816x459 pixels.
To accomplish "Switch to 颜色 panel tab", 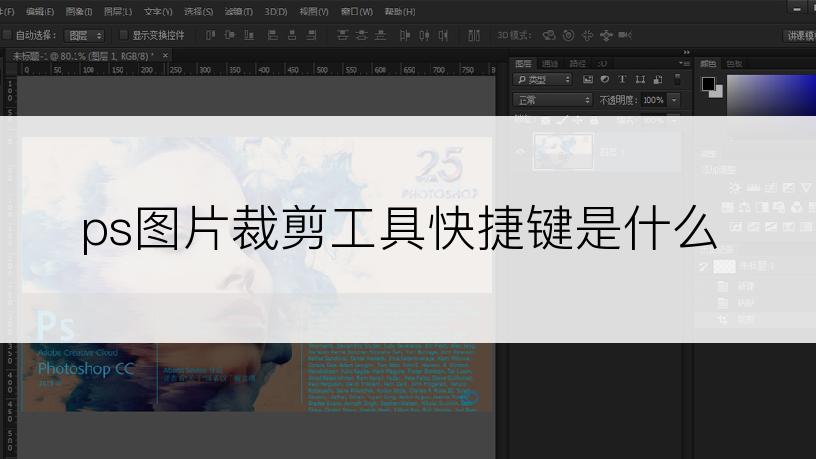I will pyautogui.click(x=708, y=63).
